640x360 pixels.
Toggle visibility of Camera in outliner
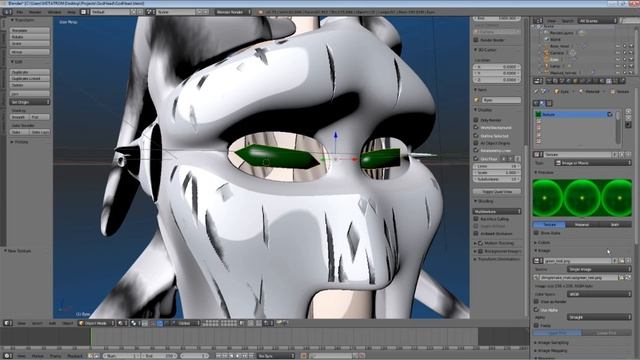coord(618,53)
